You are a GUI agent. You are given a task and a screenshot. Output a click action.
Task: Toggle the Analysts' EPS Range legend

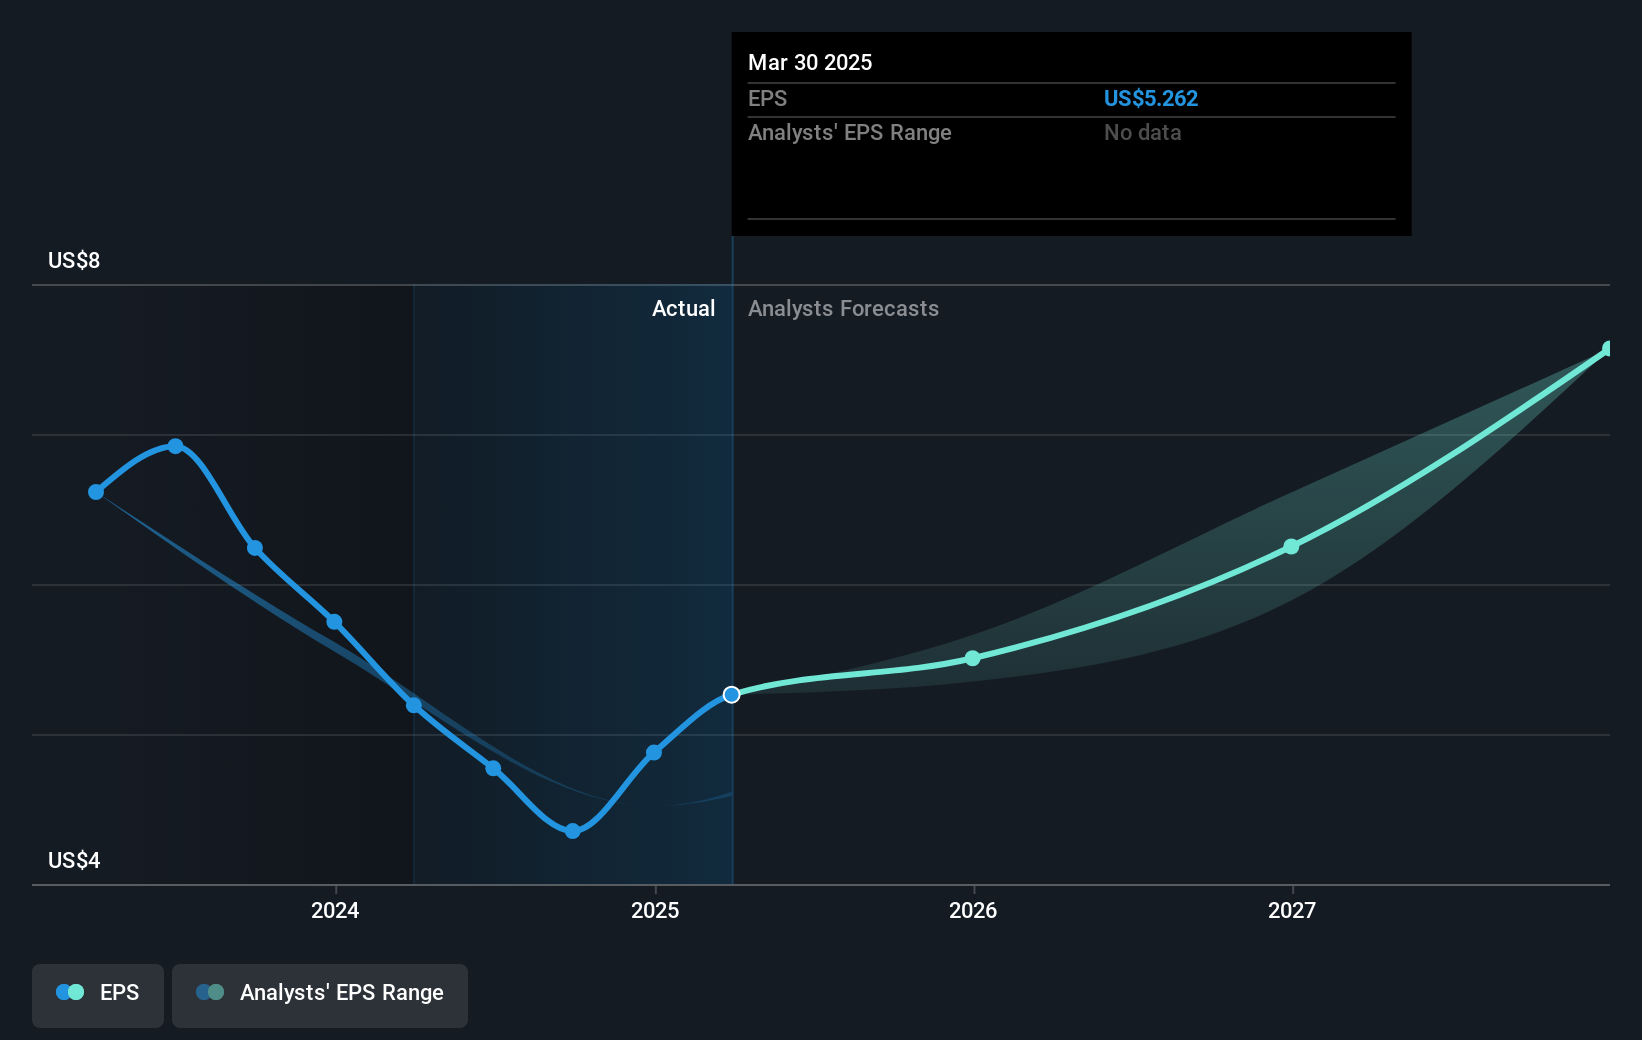[320, 995]
